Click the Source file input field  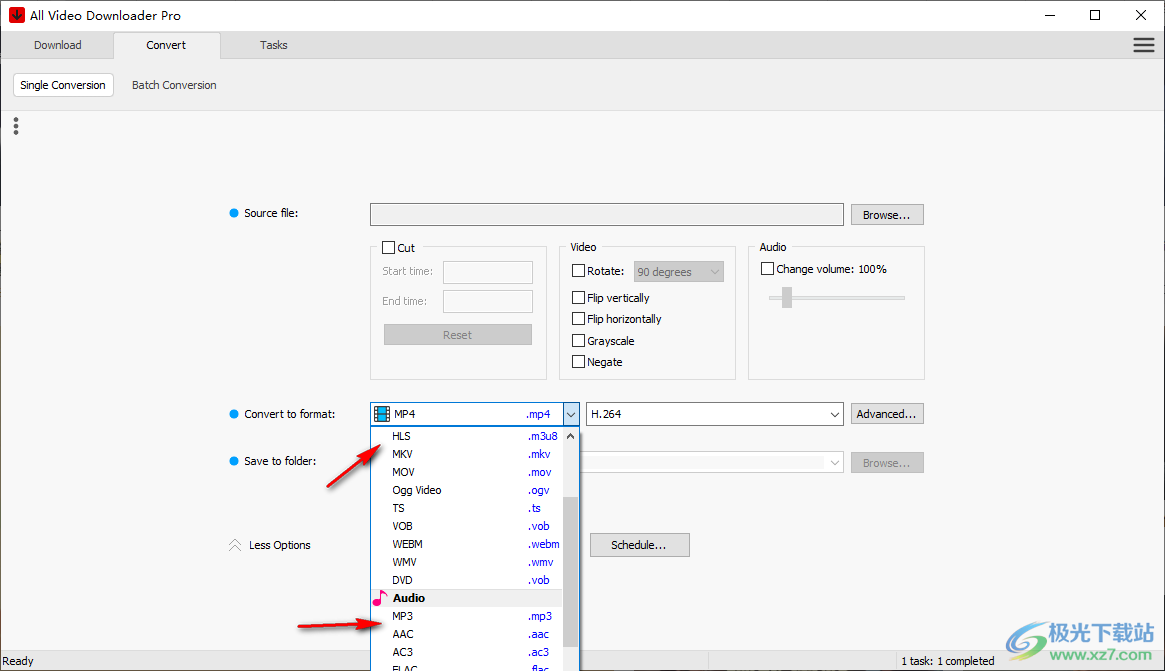pos(606,215)
